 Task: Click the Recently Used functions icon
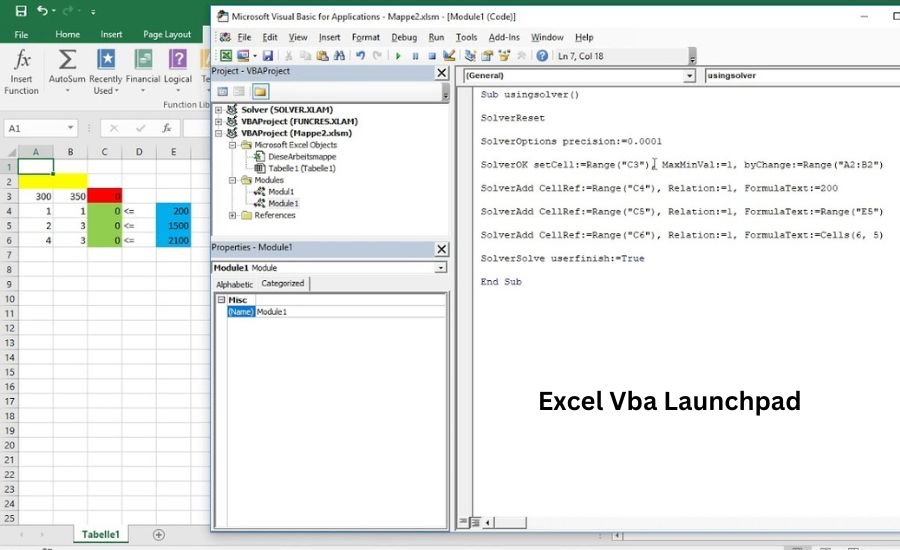106,59
